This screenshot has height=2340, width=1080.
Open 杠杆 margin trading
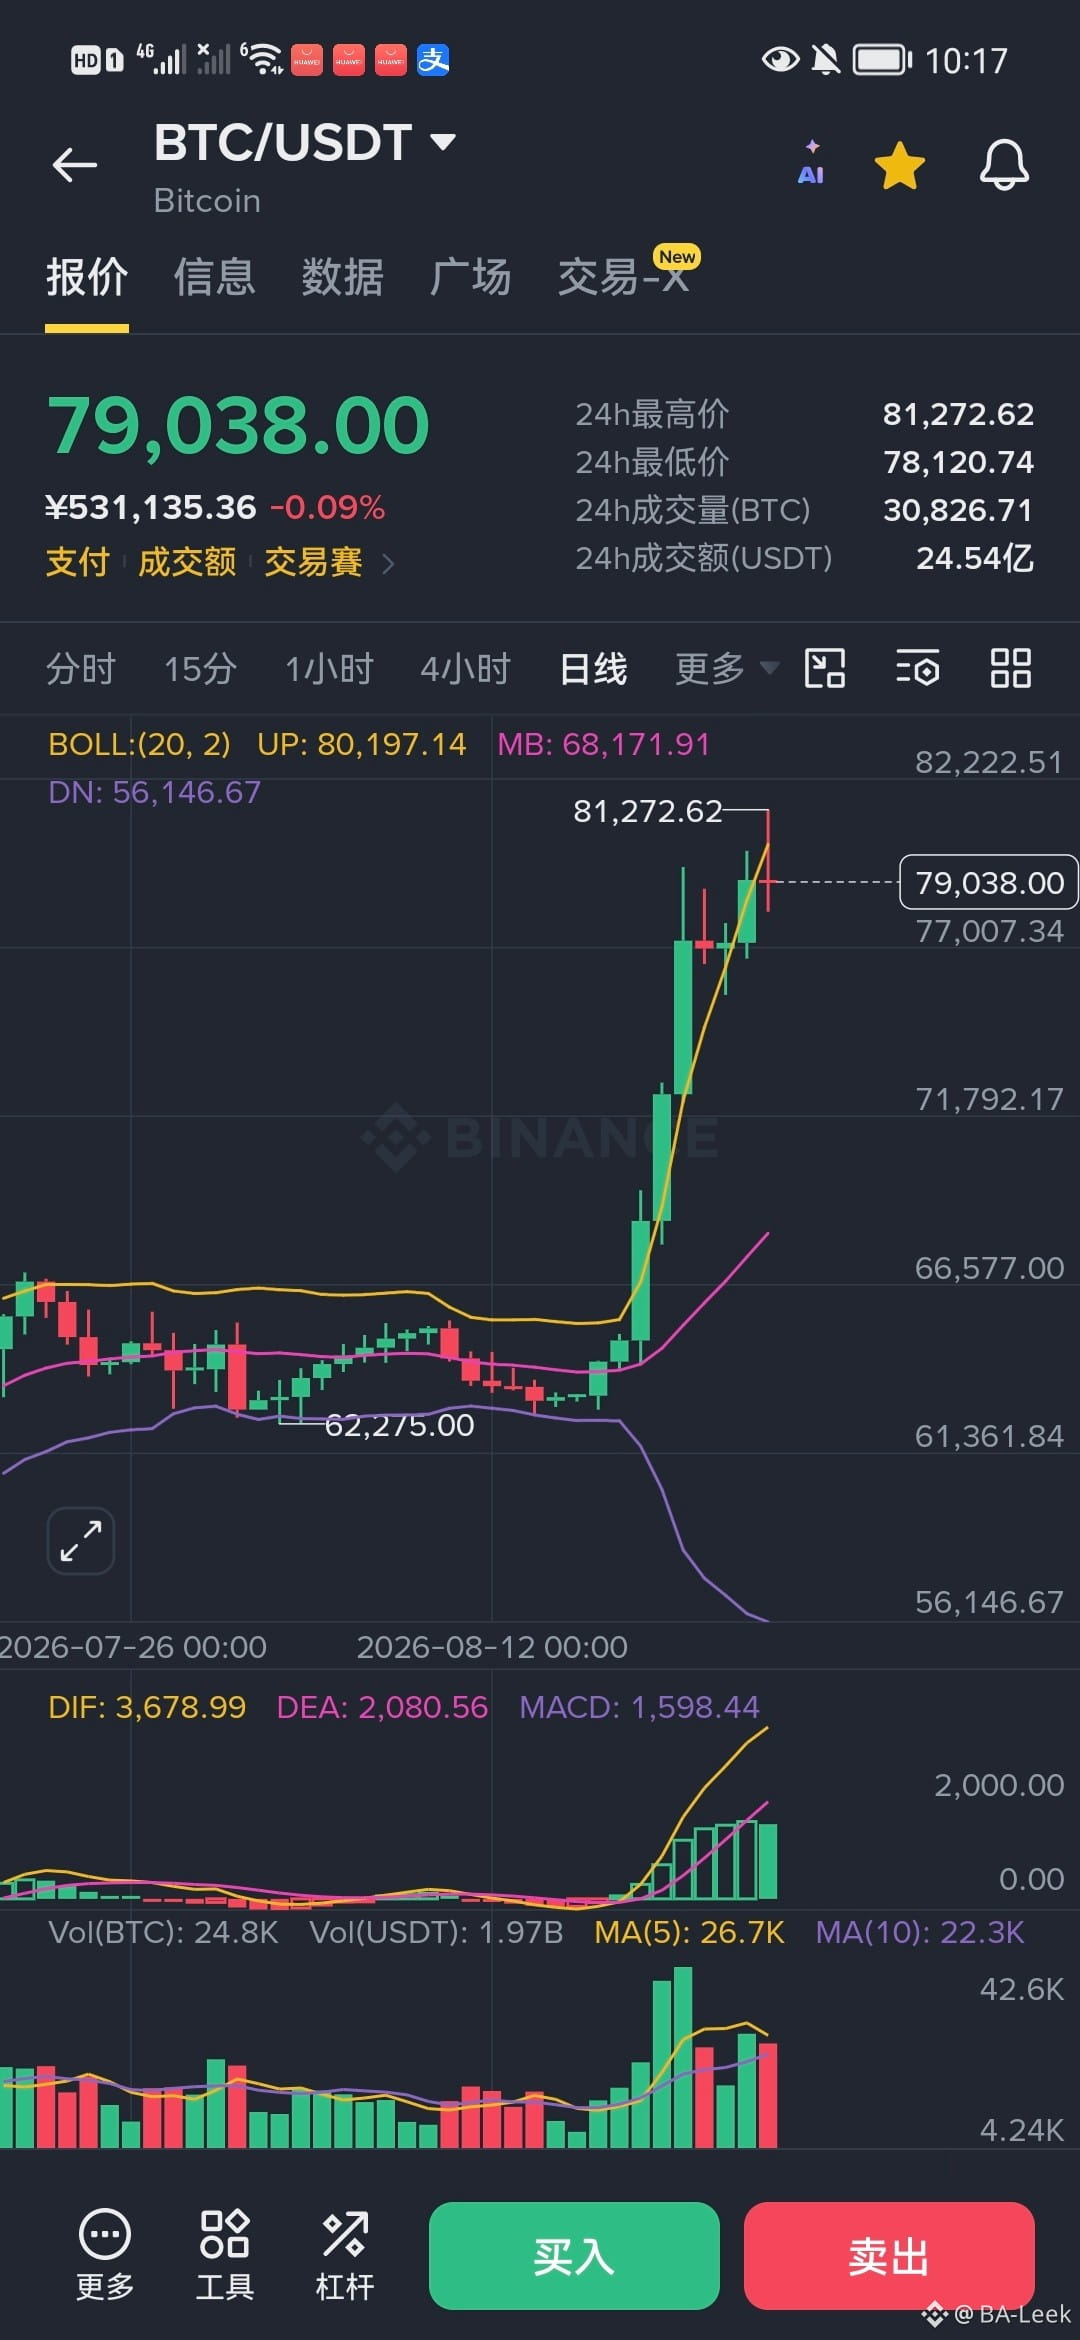coord(345,2256)
